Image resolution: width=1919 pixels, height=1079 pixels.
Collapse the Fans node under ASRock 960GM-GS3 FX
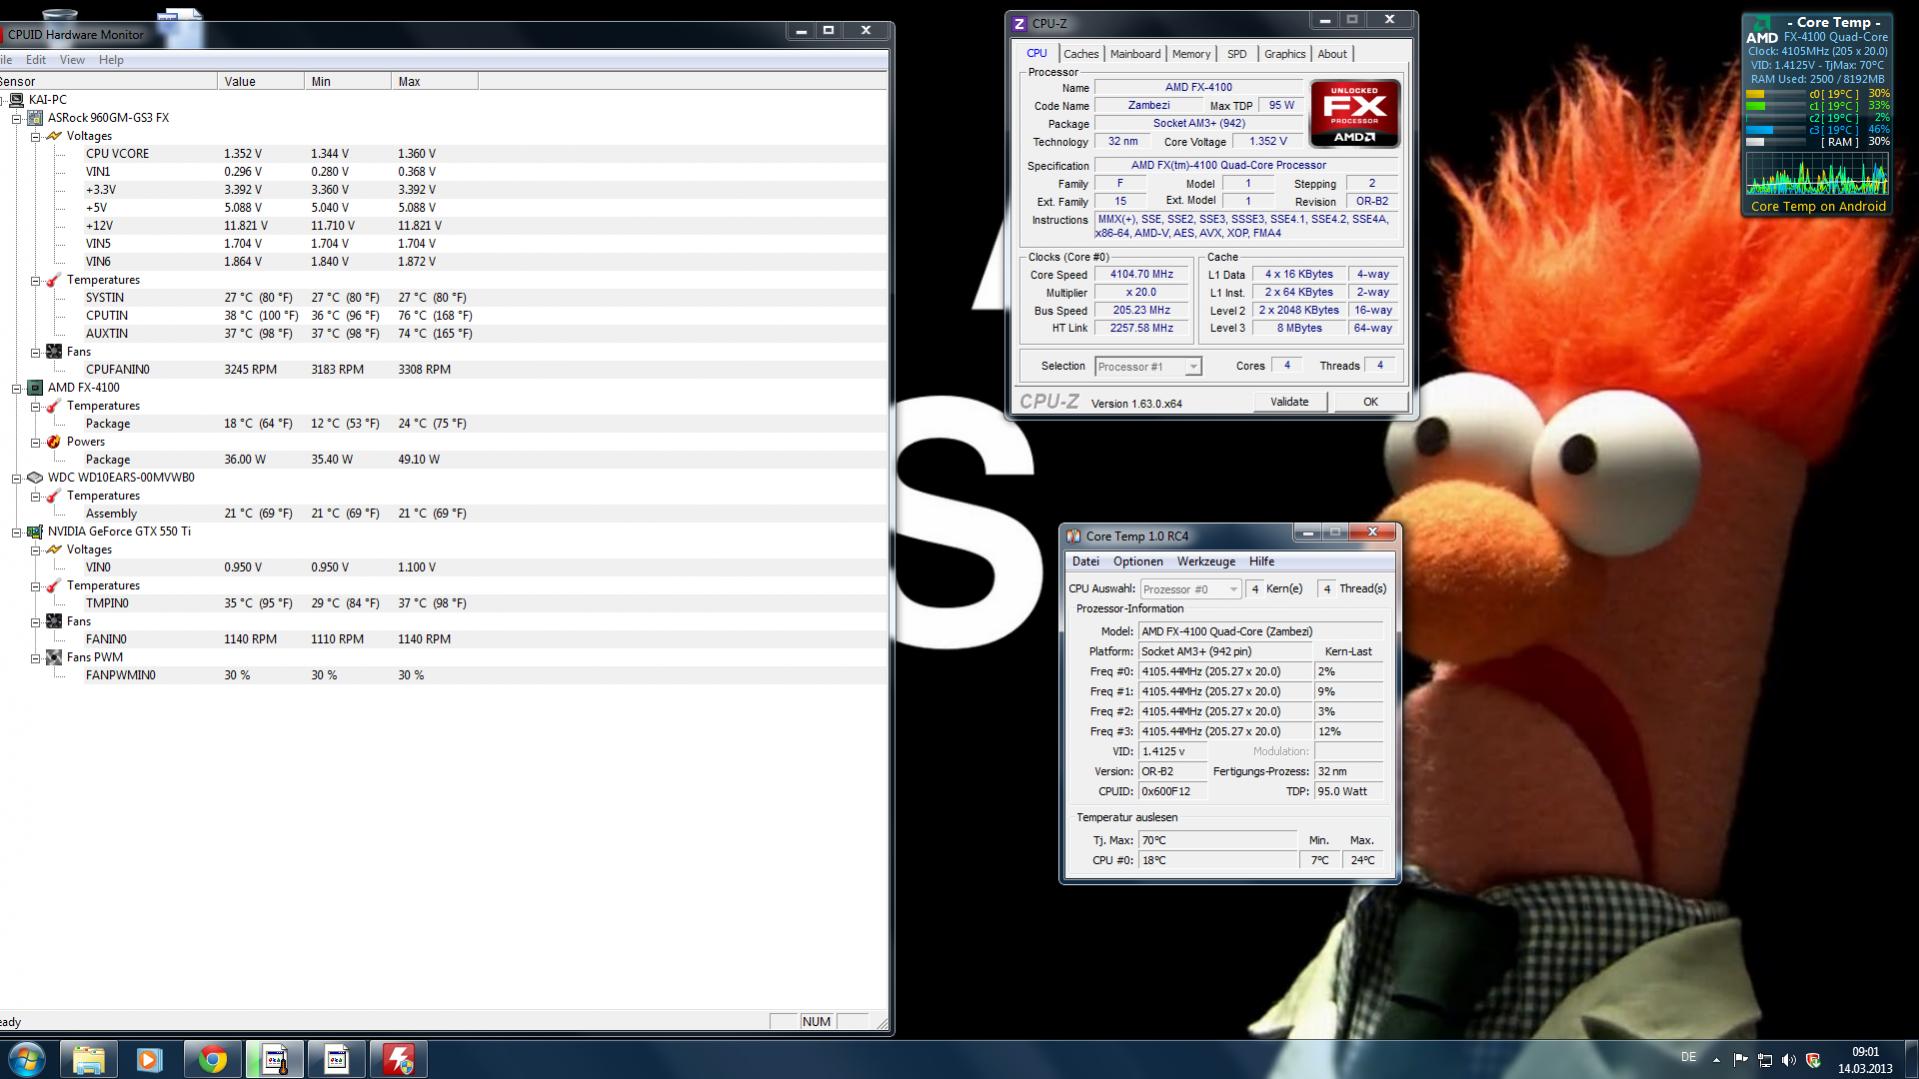[35, 352]
